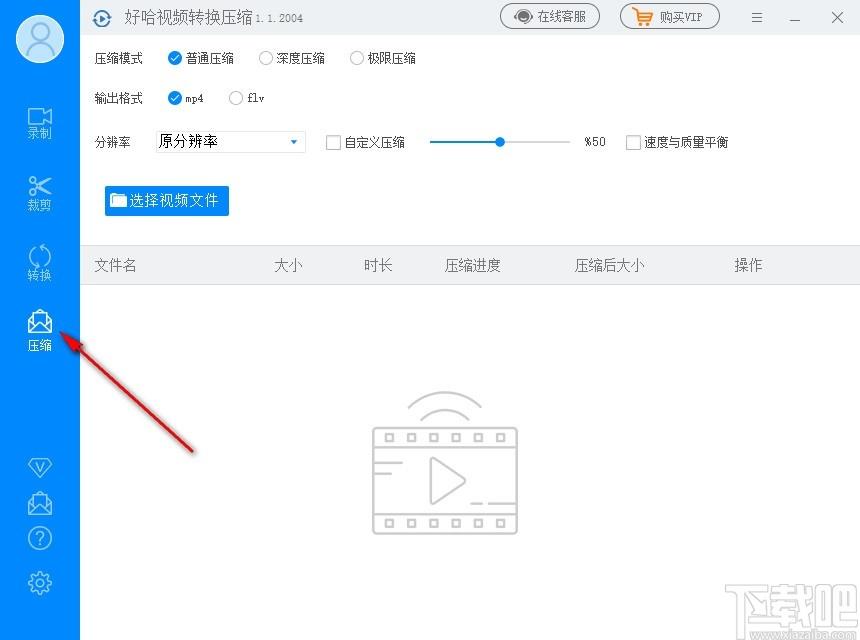Click the 操作 column header
Viewport: 860px width, 640px height.
click(748, 265)
